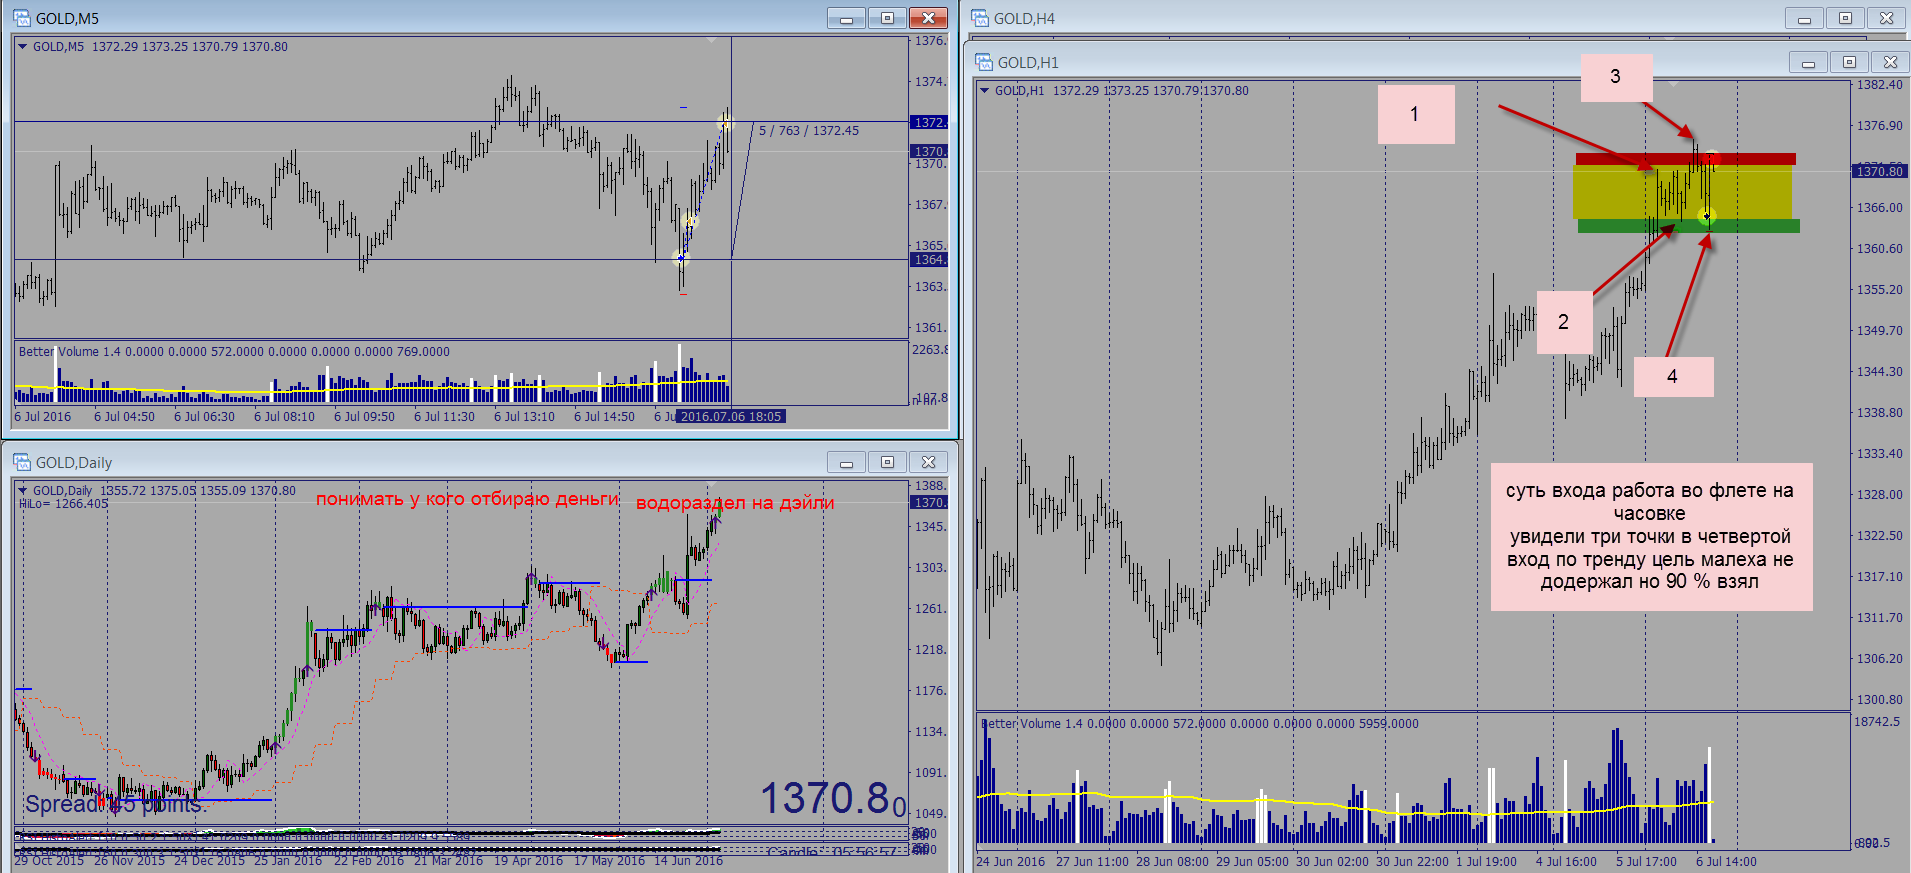Click the 1370.80 current price tag in H1 chart
Image resolution: width=1911 pixels, height=873 pixels.
pos(1880,172)
